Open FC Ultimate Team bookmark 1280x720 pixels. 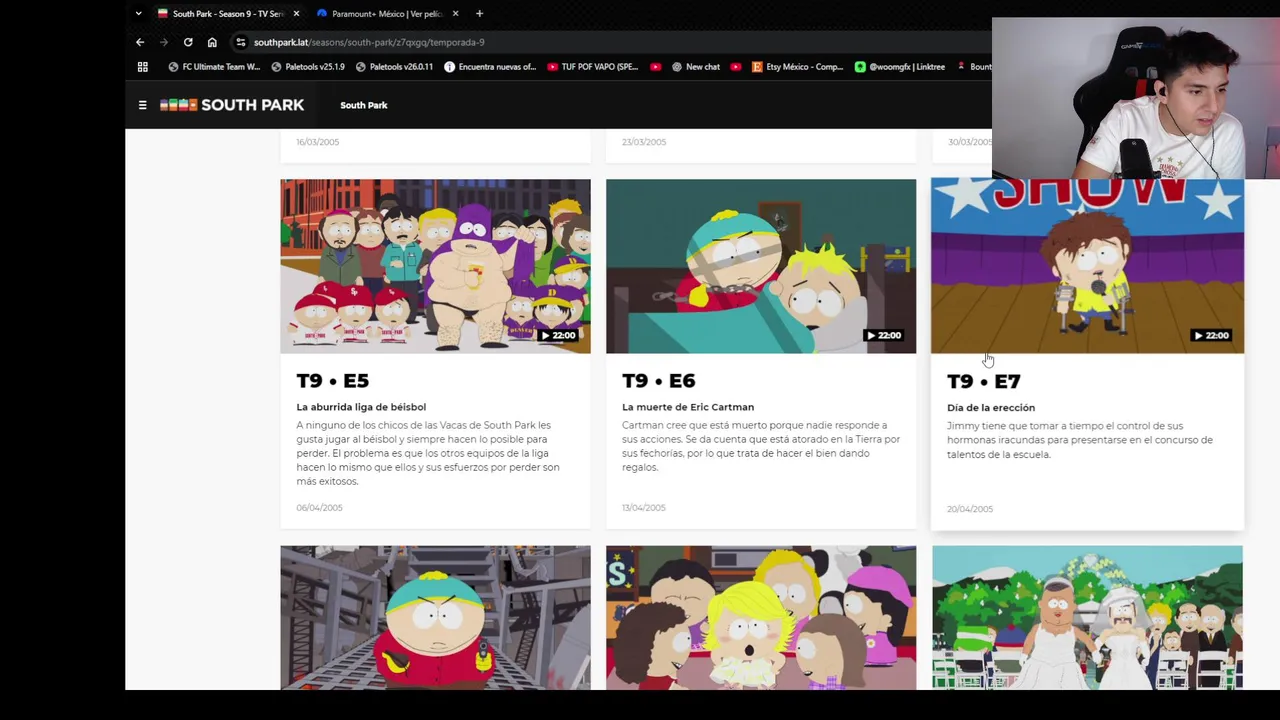(214, 67)
